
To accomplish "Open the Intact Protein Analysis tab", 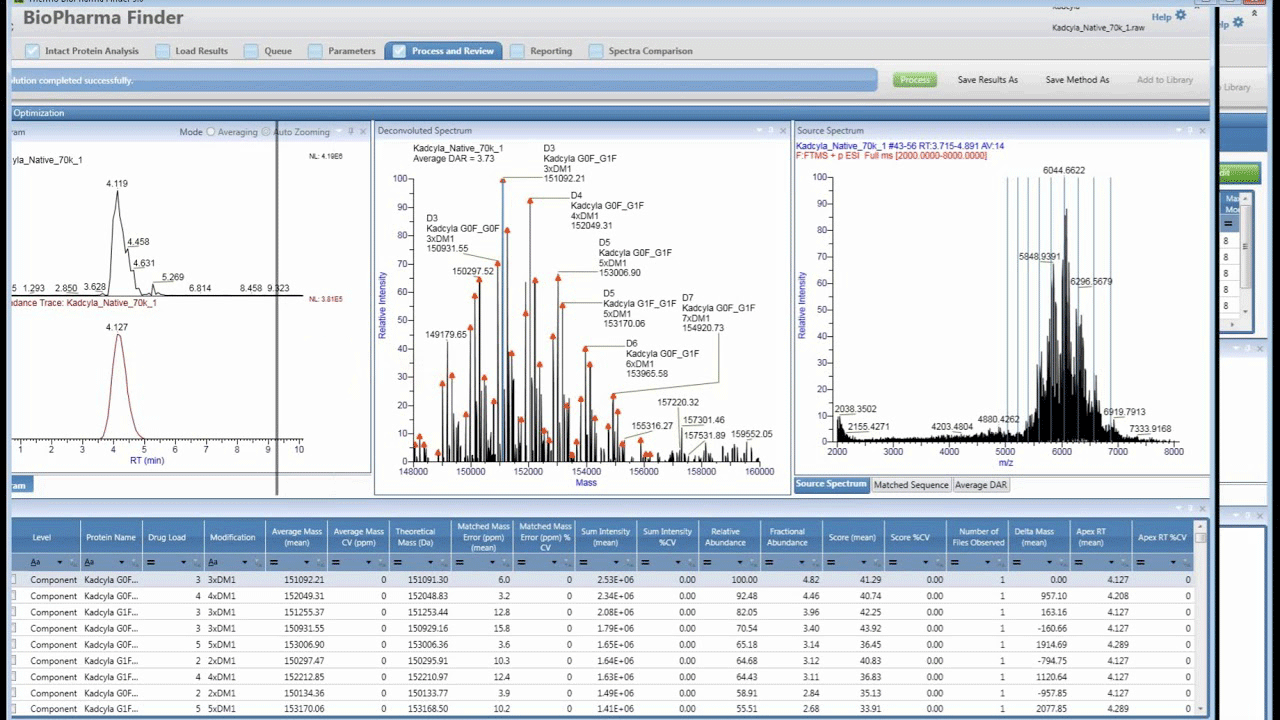I will [81, 51].
